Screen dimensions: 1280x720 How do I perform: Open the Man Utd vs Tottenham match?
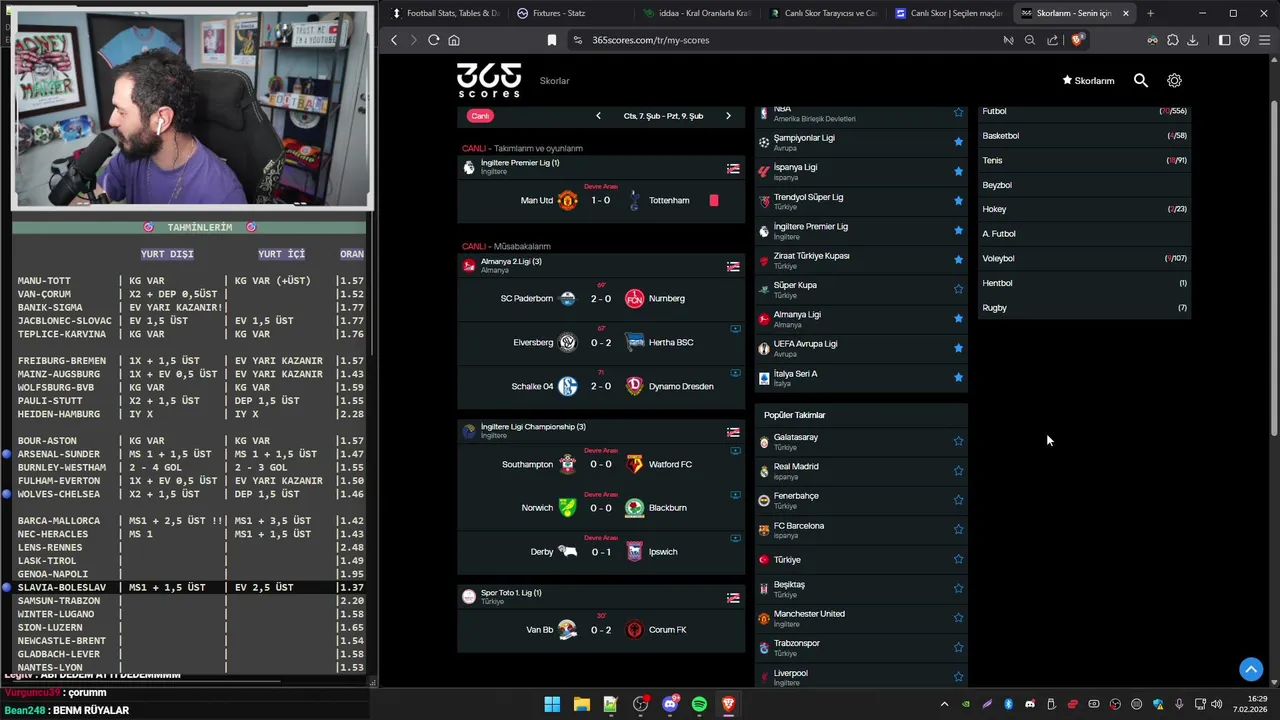point(601,200)
